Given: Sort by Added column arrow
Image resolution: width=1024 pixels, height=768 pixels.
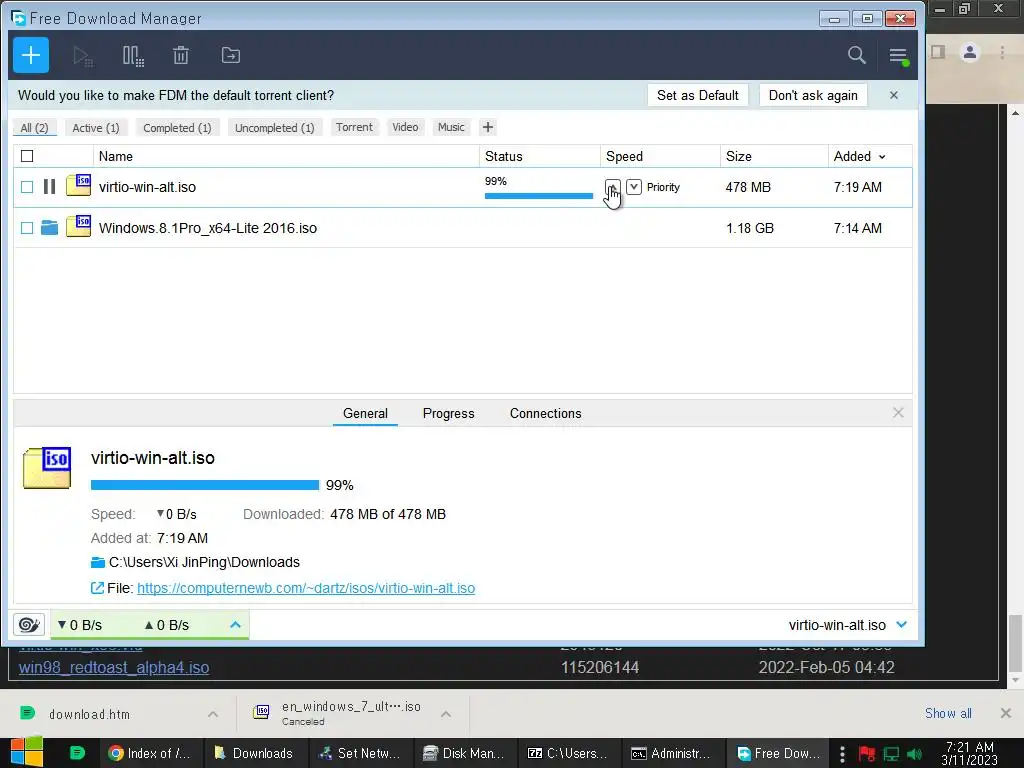Looking at the screenshot, I should 882,157.
